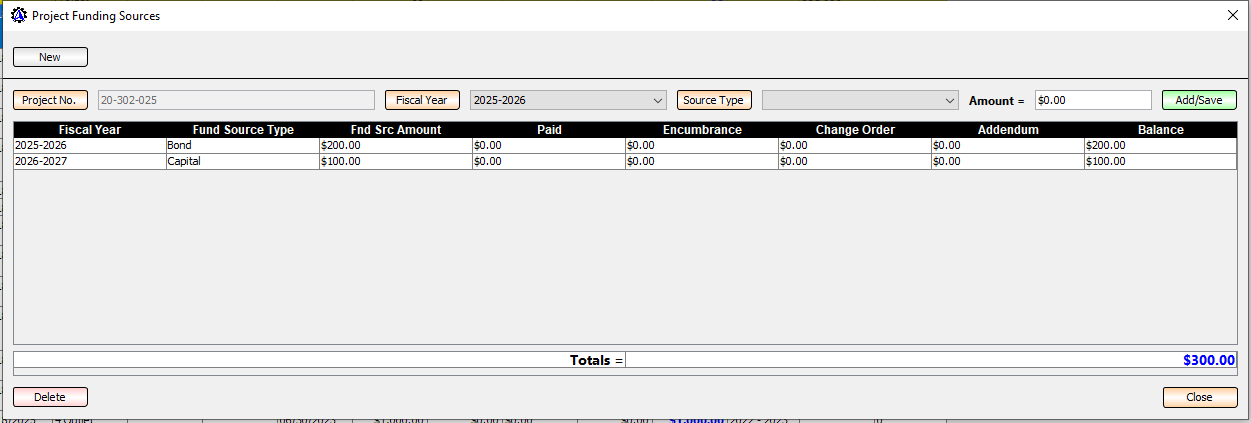
Task: Select the 2026-2027 fiscal year row
Action: click(x=90, y=161)
